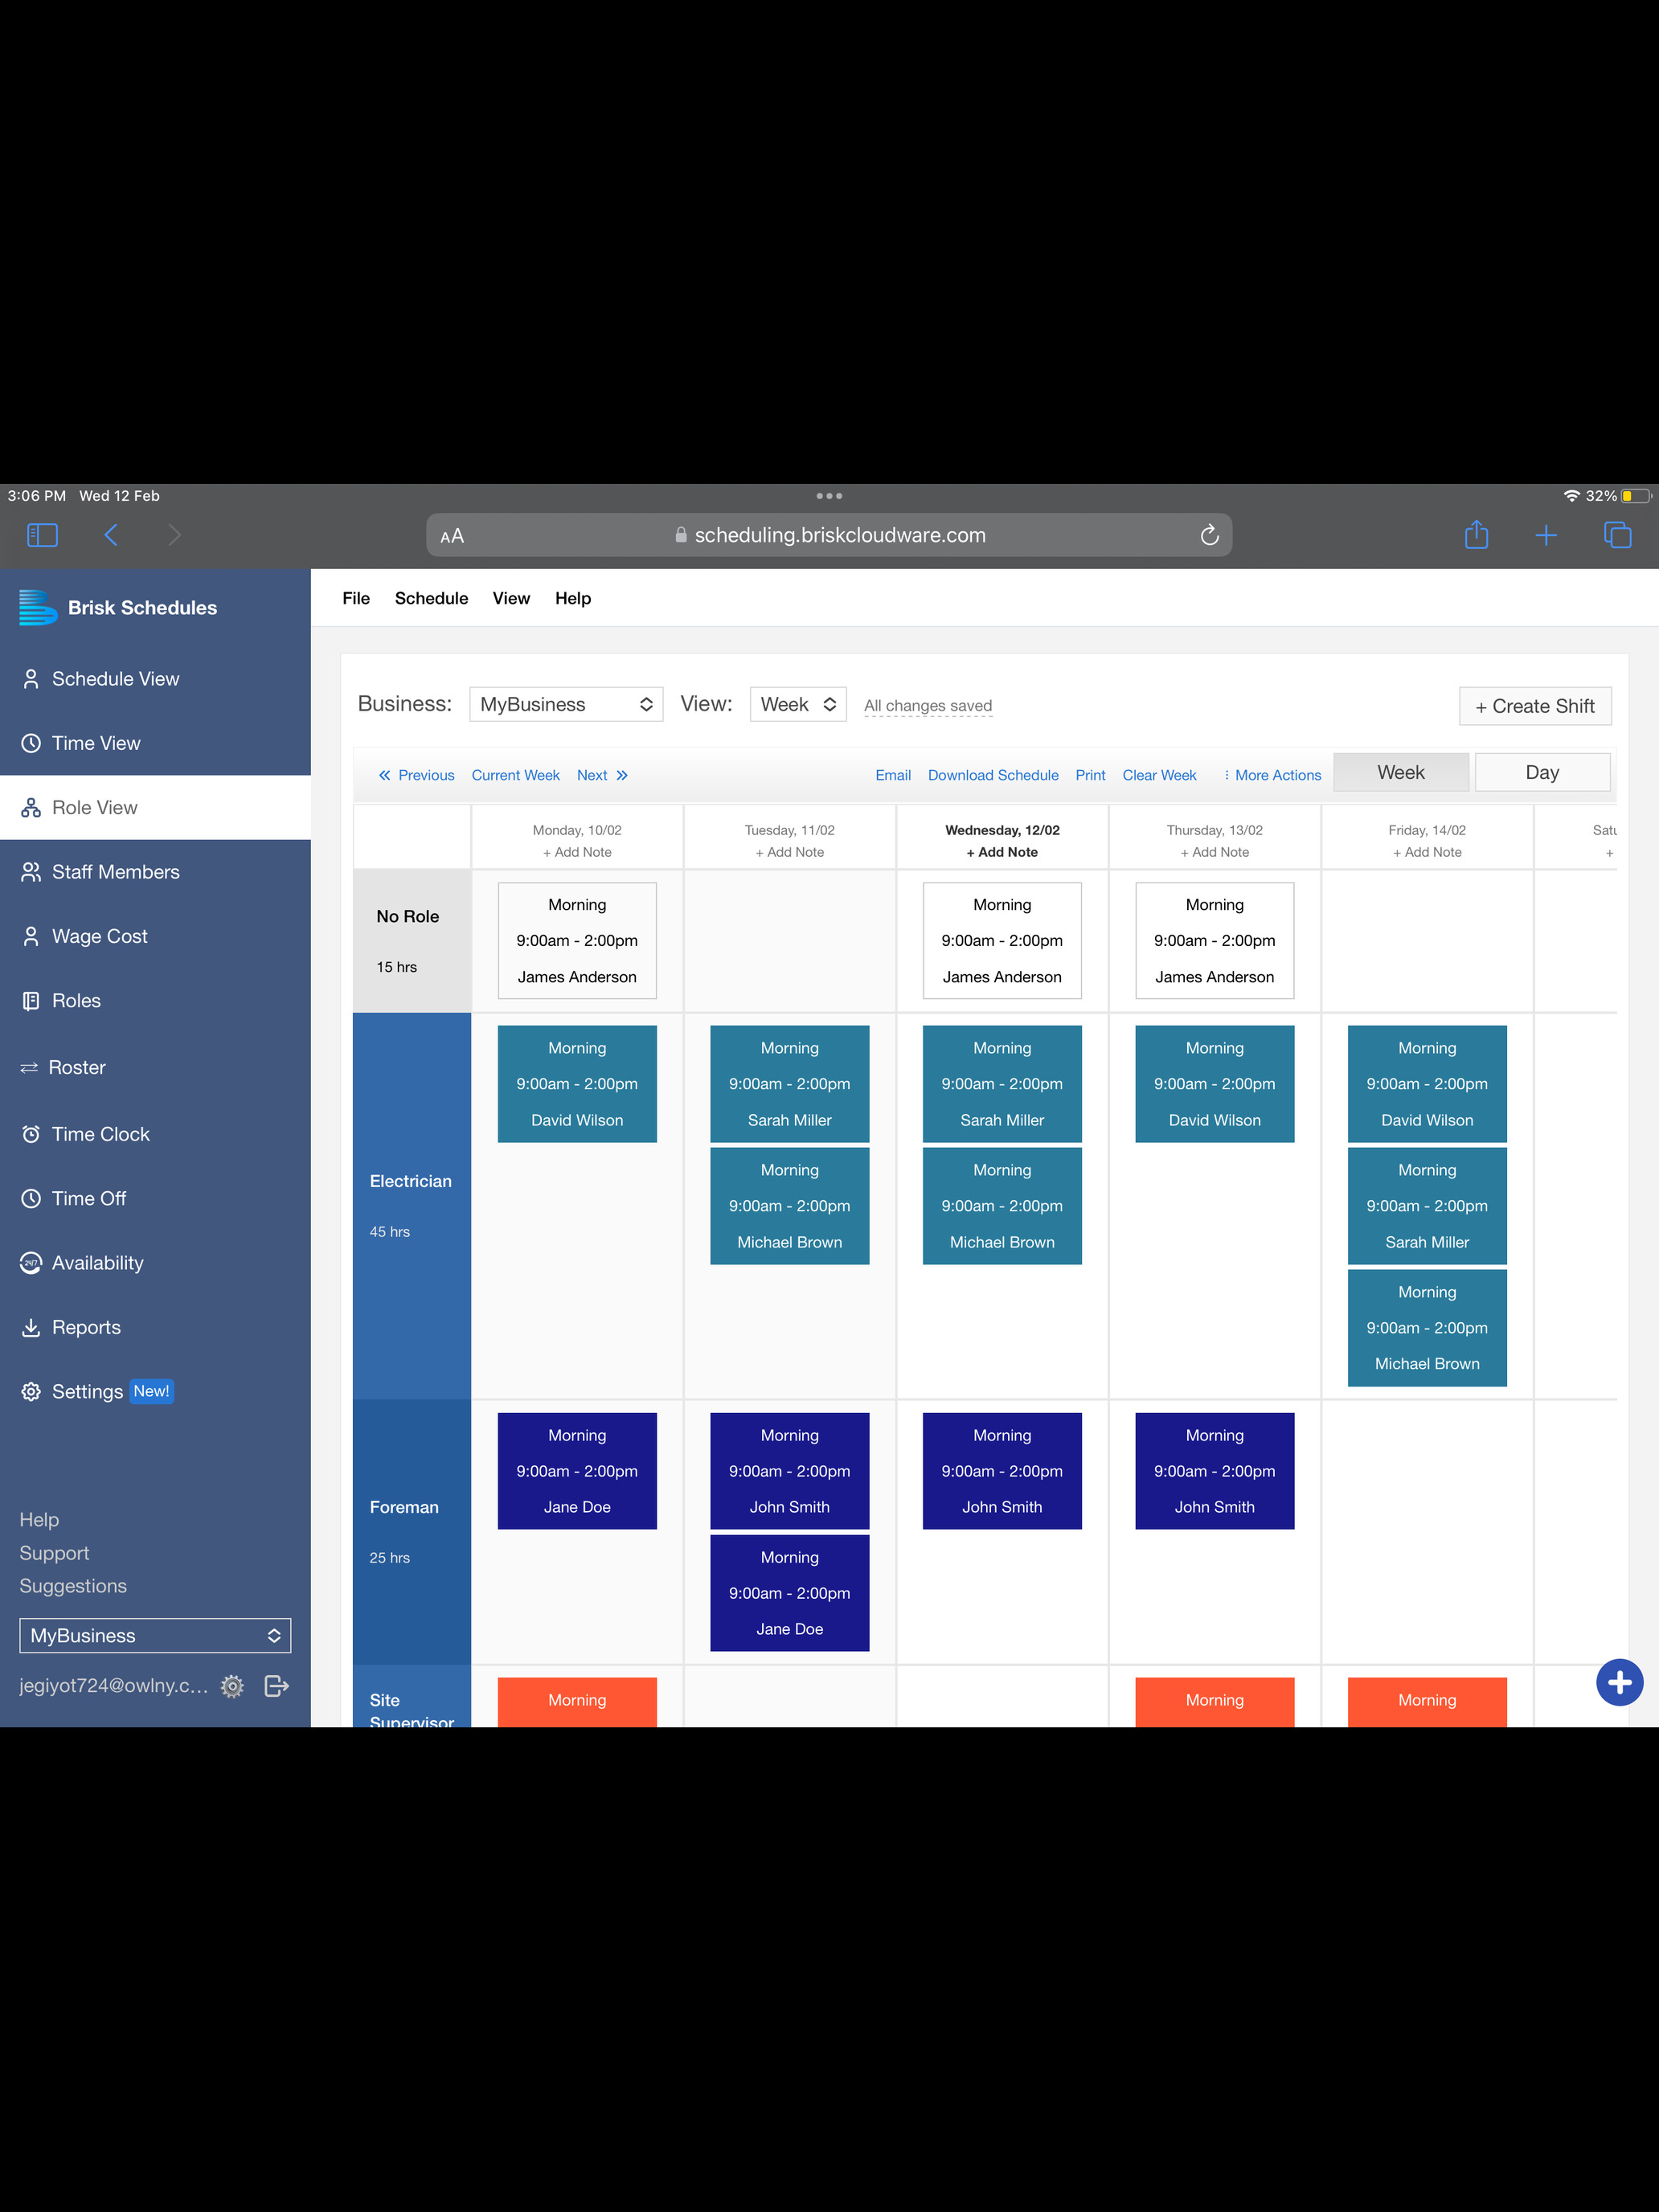Open Reports download icon item
The height and width of the screenshot is (2212, 1659).
31,1327
